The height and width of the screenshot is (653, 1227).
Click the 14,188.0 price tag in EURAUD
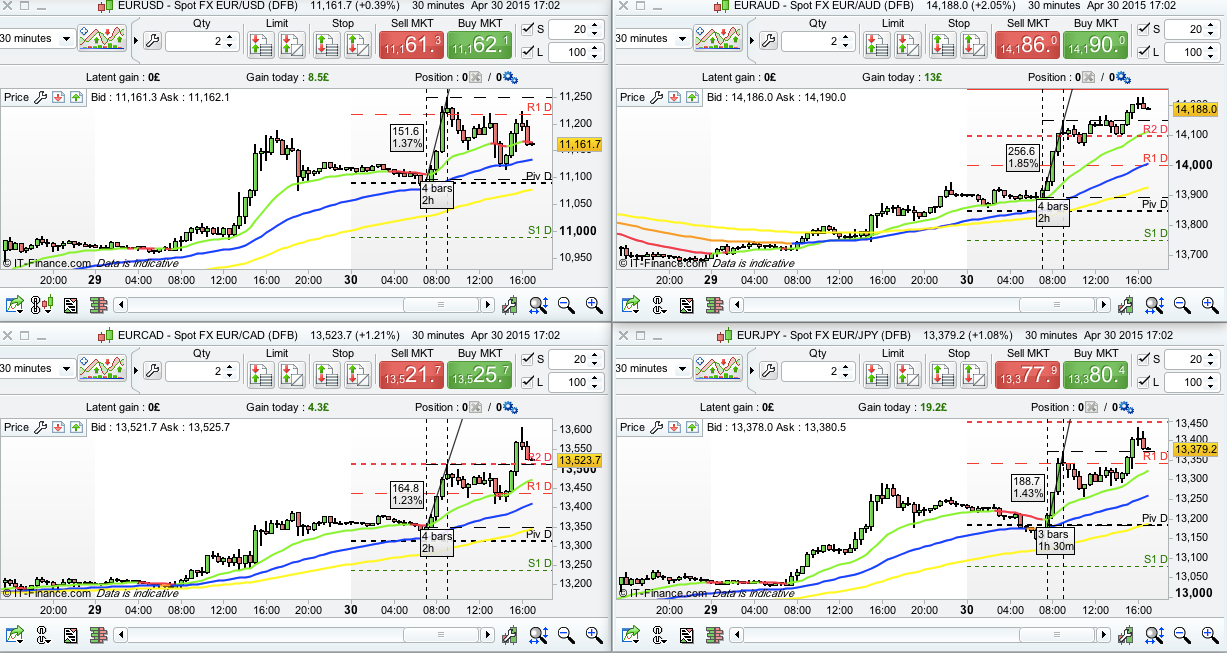[1196, 109]
